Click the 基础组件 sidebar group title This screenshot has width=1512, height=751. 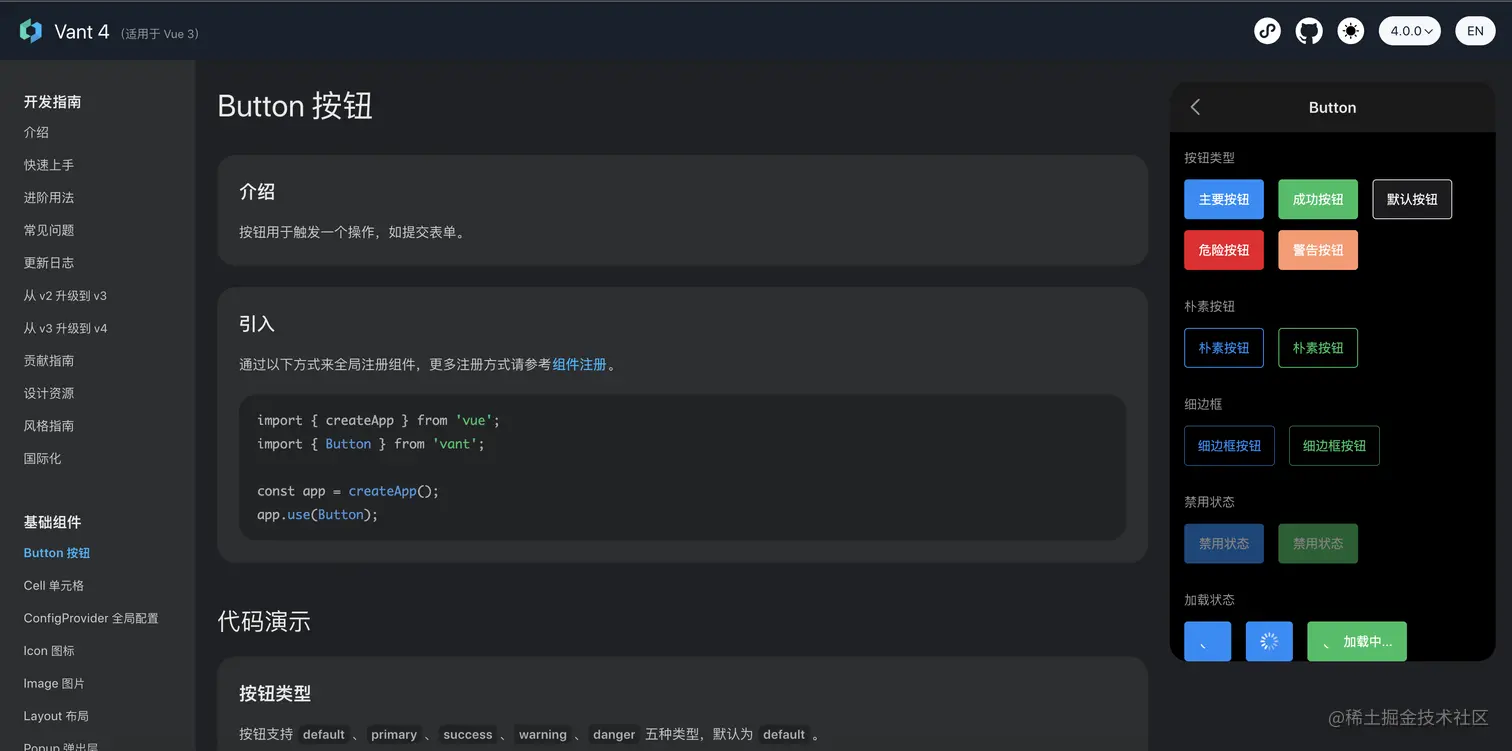(x=53, y=522)
